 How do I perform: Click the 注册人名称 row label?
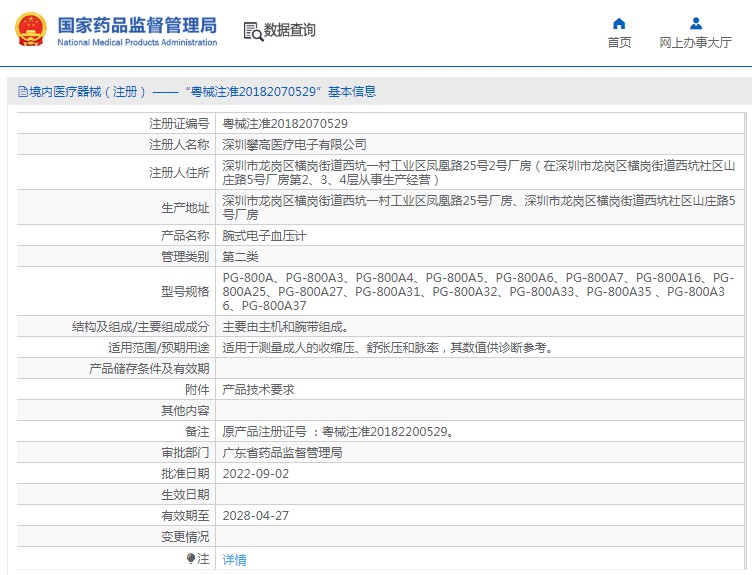click(x=179, y=144)
